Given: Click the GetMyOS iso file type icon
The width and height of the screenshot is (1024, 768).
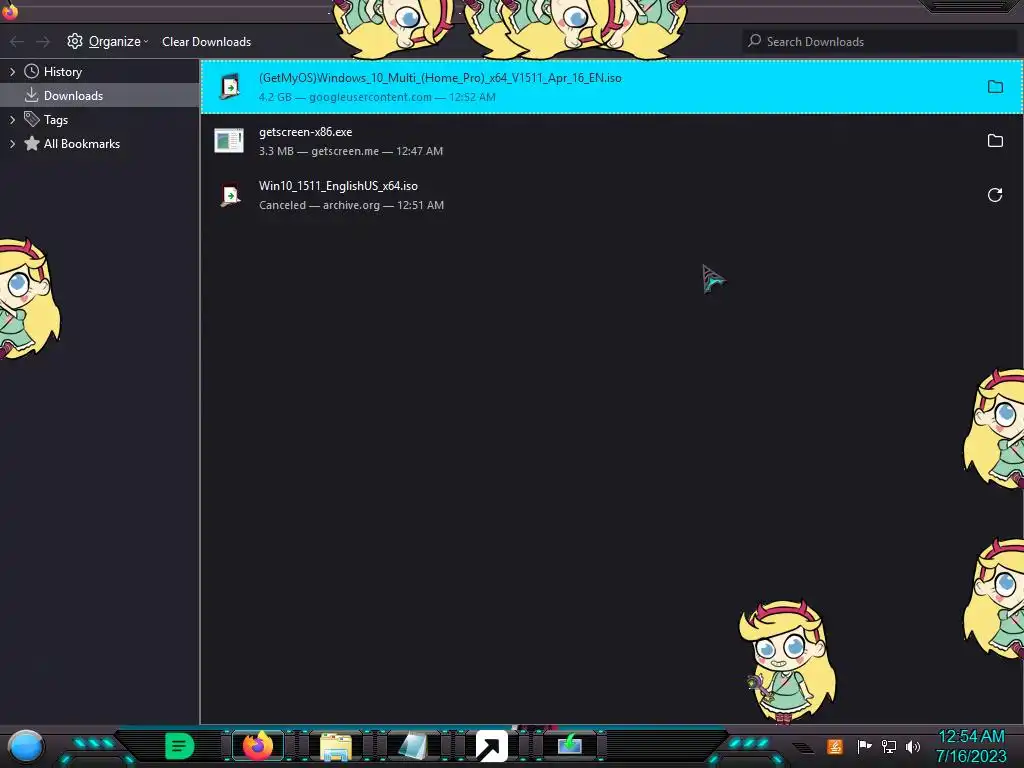Looking at the screenshot, I should coord(229,87).
